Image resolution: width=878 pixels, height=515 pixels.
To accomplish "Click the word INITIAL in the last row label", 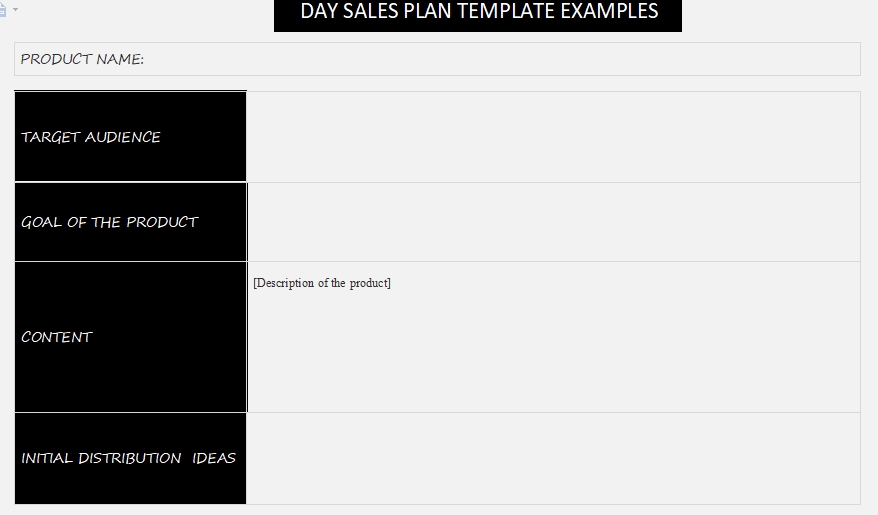I will click(x=47, y=458).
